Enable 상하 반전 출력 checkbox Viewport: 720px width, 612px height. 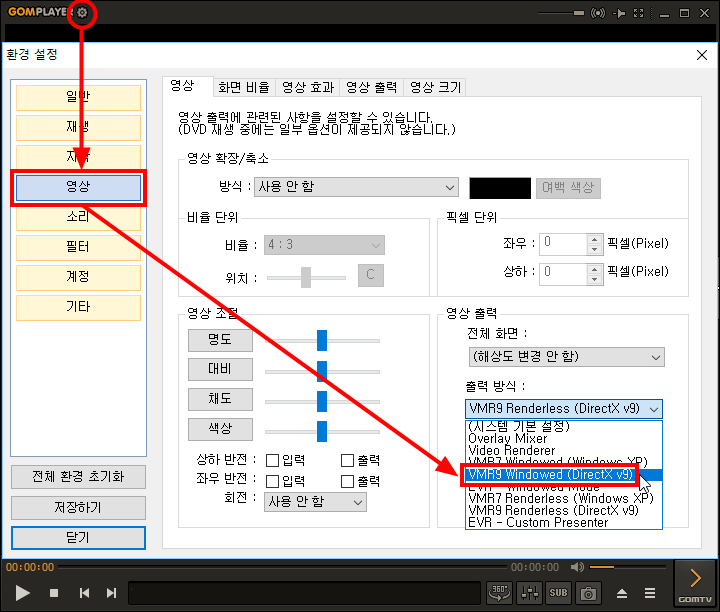(x=348, y=460)
